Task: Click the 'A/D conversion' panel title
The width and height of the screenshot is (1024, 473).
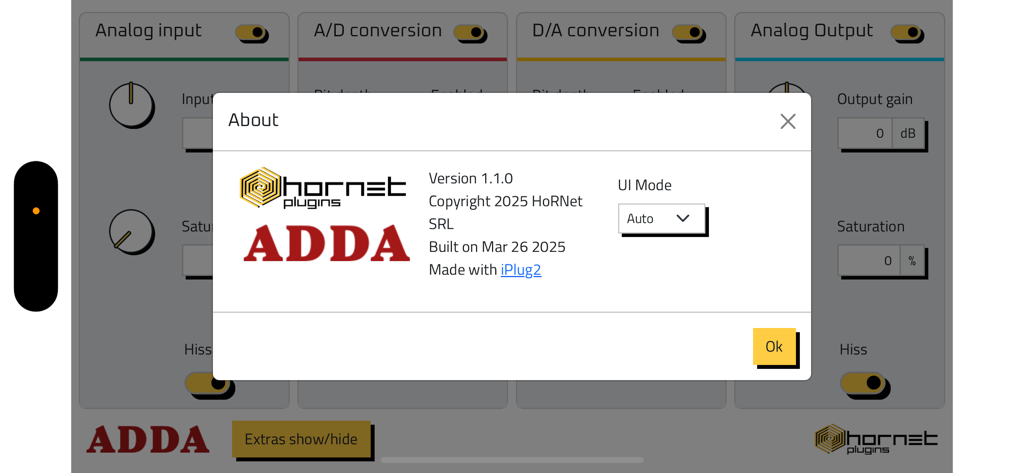Action: (x=377, y=31)
